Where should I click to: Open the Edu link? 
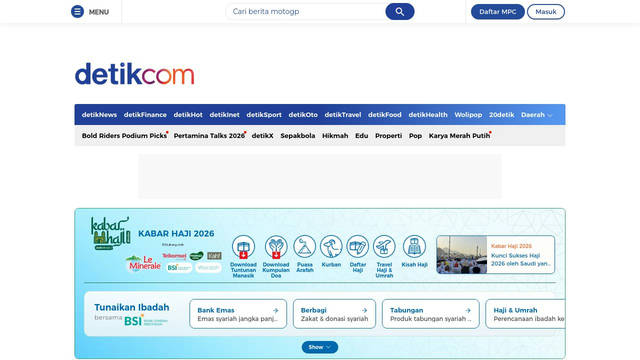coord(362,136)
